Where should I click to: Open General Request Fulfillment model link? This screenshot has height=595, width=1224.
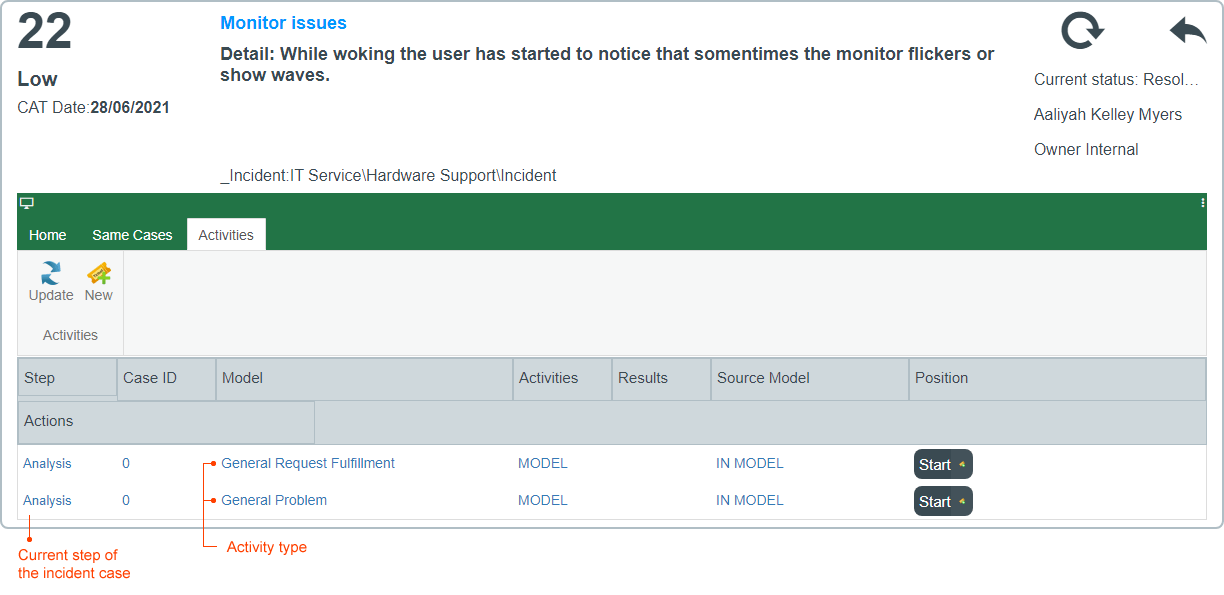308,463
